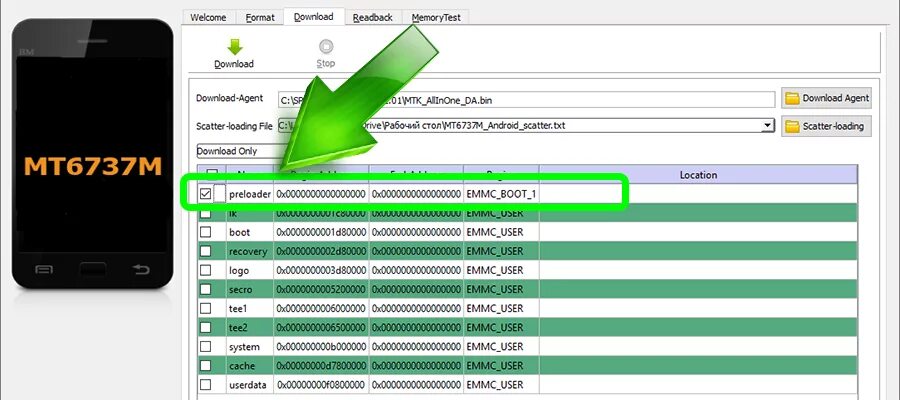Click the secro partition name

[x=240, y=289]
